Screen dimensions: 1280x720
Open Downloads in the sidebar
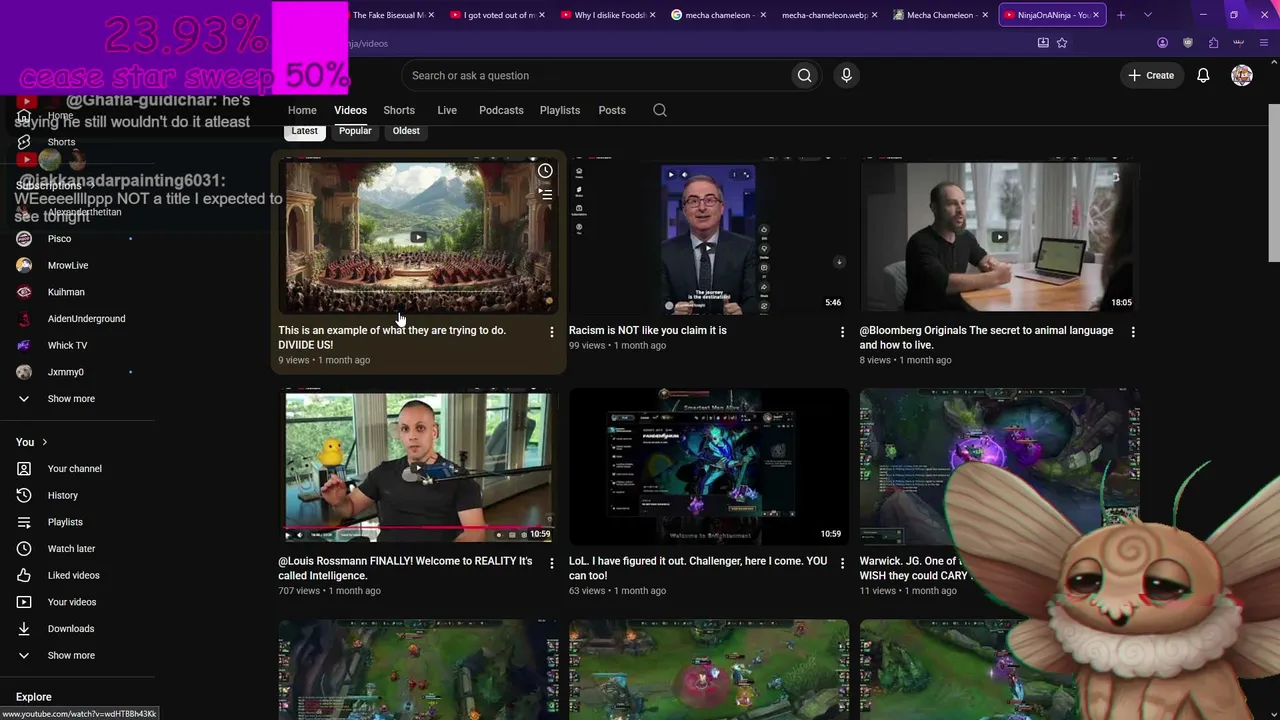click(x=71, y=629)
